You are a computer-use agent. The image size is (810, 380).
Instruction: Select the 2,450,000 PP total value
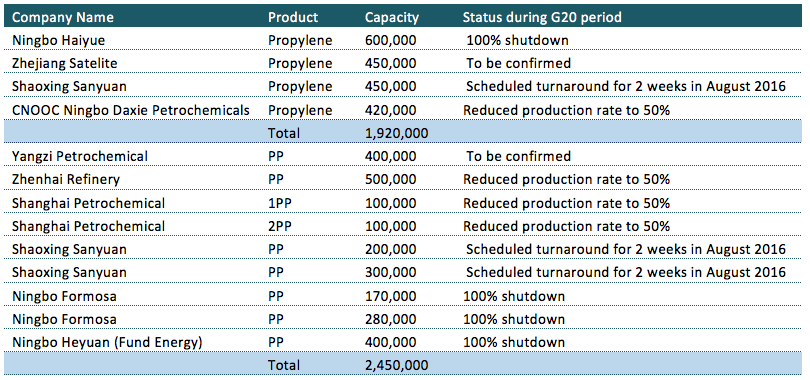pos(396,365)
